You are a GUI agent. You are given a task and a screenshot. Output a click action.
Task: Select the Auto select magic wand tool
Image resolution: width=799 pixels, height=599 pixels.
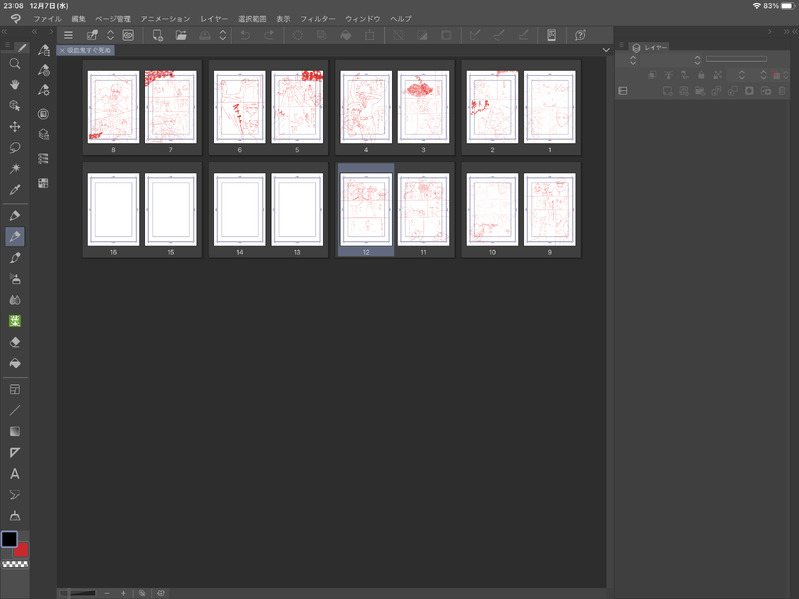[15, 168]
